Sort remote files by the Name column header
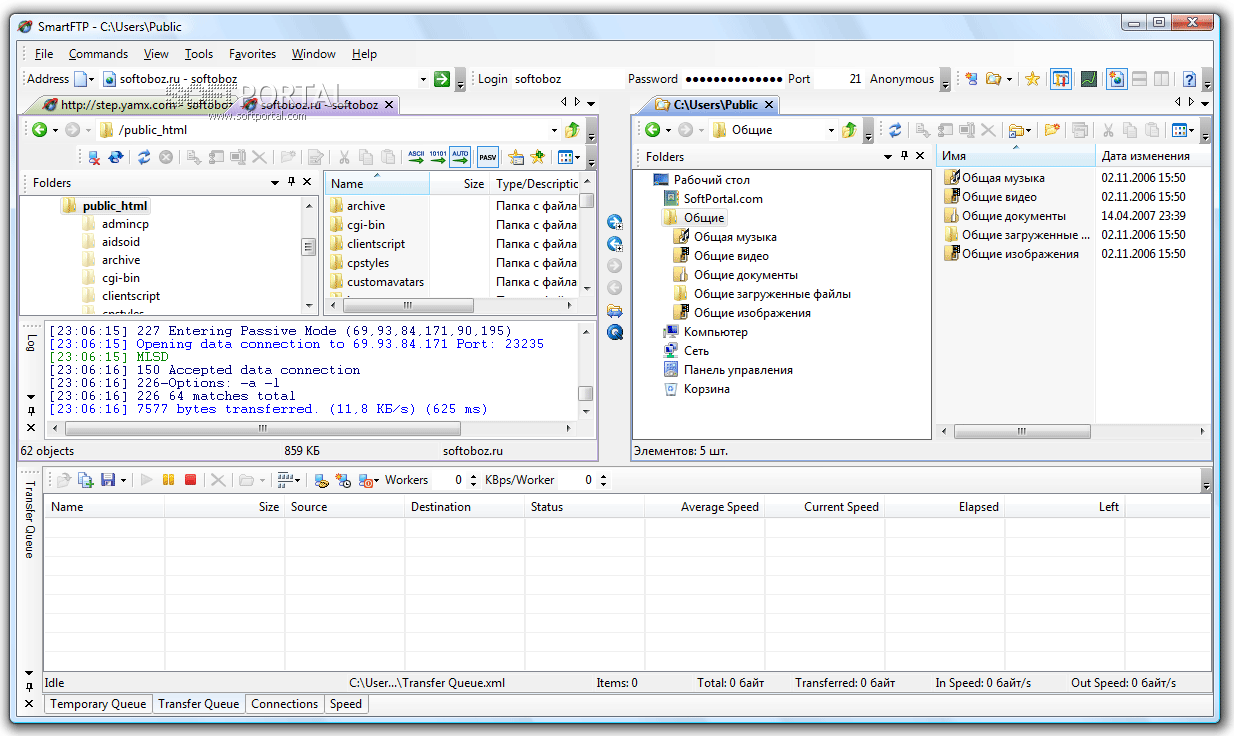Viewport: 1234px width, 736px height. coord(377,184)
